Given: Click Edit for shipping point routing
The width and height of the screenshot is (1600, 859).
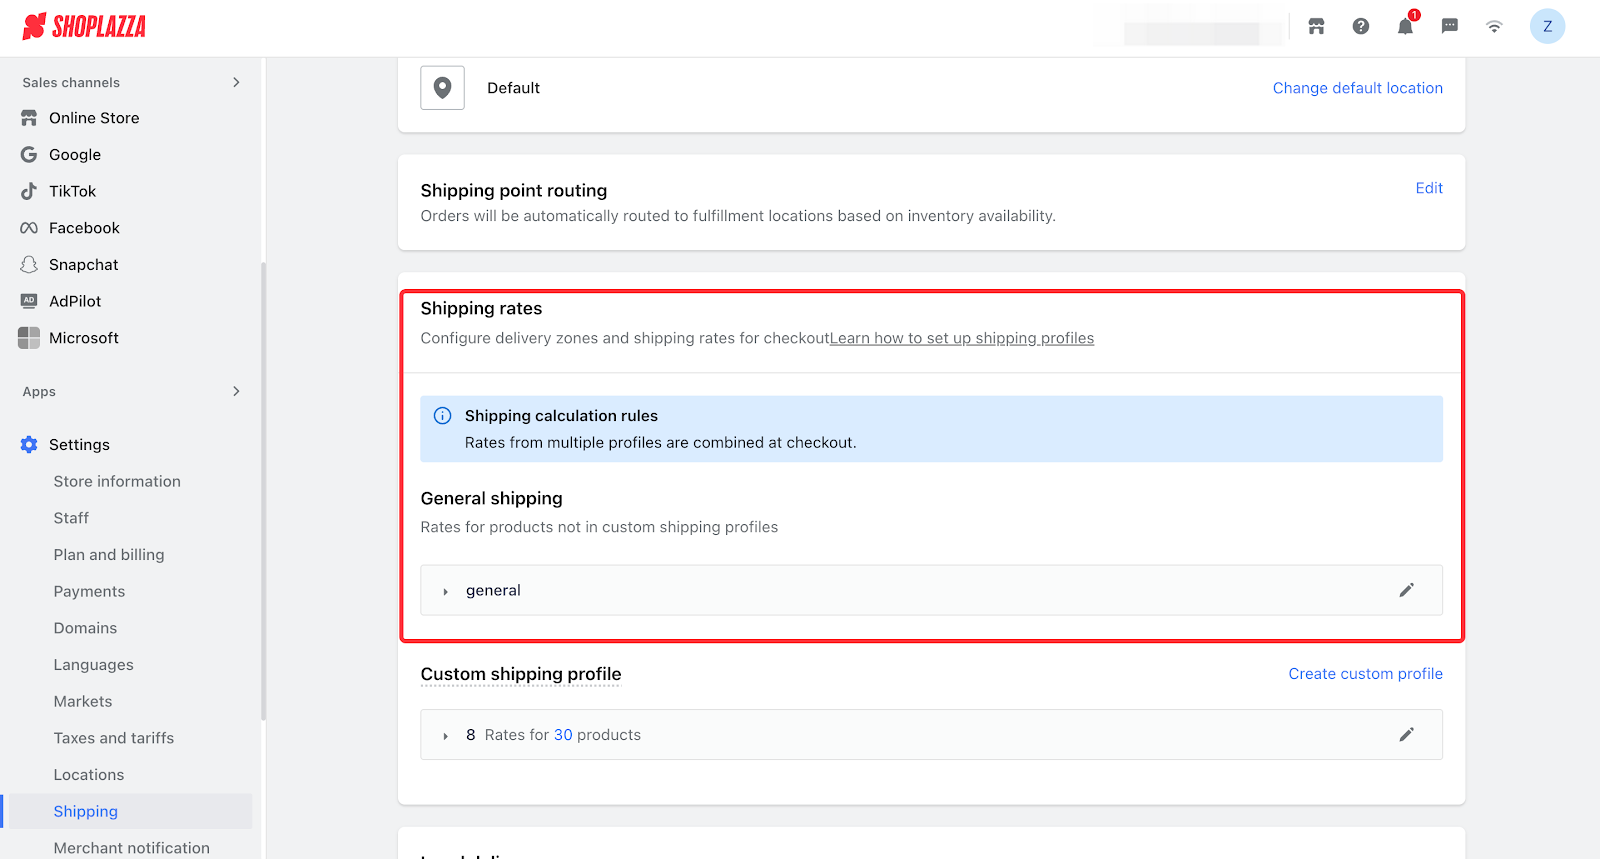Looking at the screenshot, I should tap(1428, 188).
